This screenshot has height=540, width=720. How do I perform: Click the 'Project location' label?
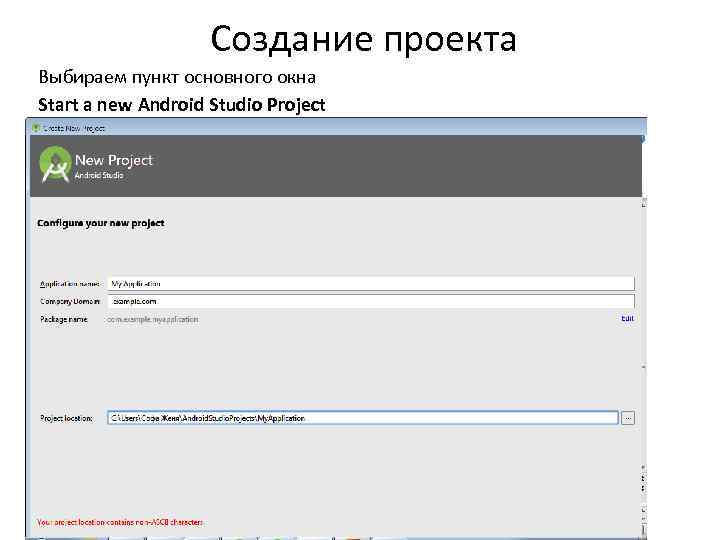(x=67, y=418)
